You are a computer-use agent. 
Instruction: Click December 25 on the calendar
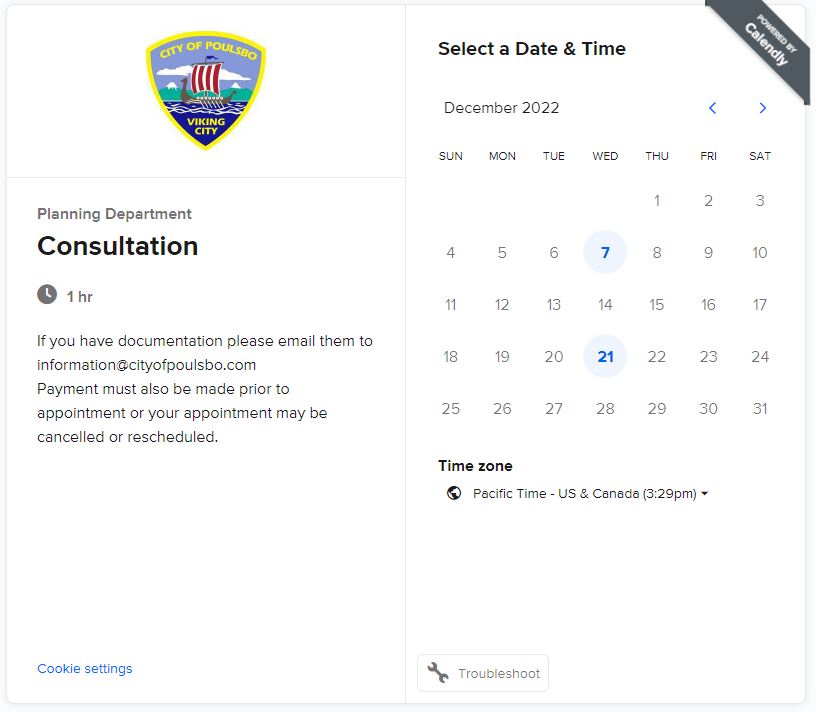point(451,409)
